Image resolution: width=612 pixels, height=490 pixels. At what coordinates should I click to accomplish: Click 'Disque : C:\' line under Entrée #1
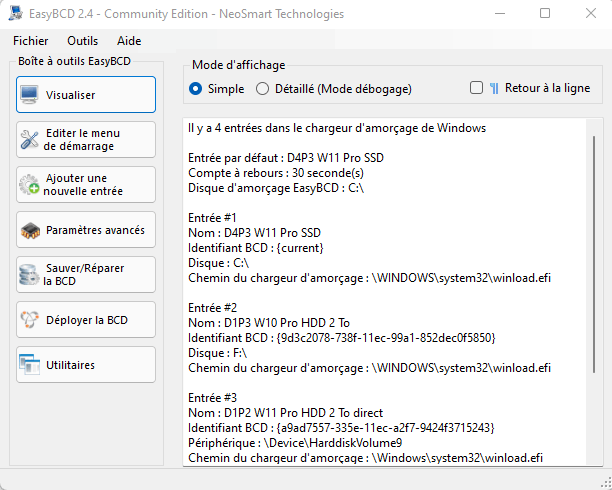[x=219, y=263]
